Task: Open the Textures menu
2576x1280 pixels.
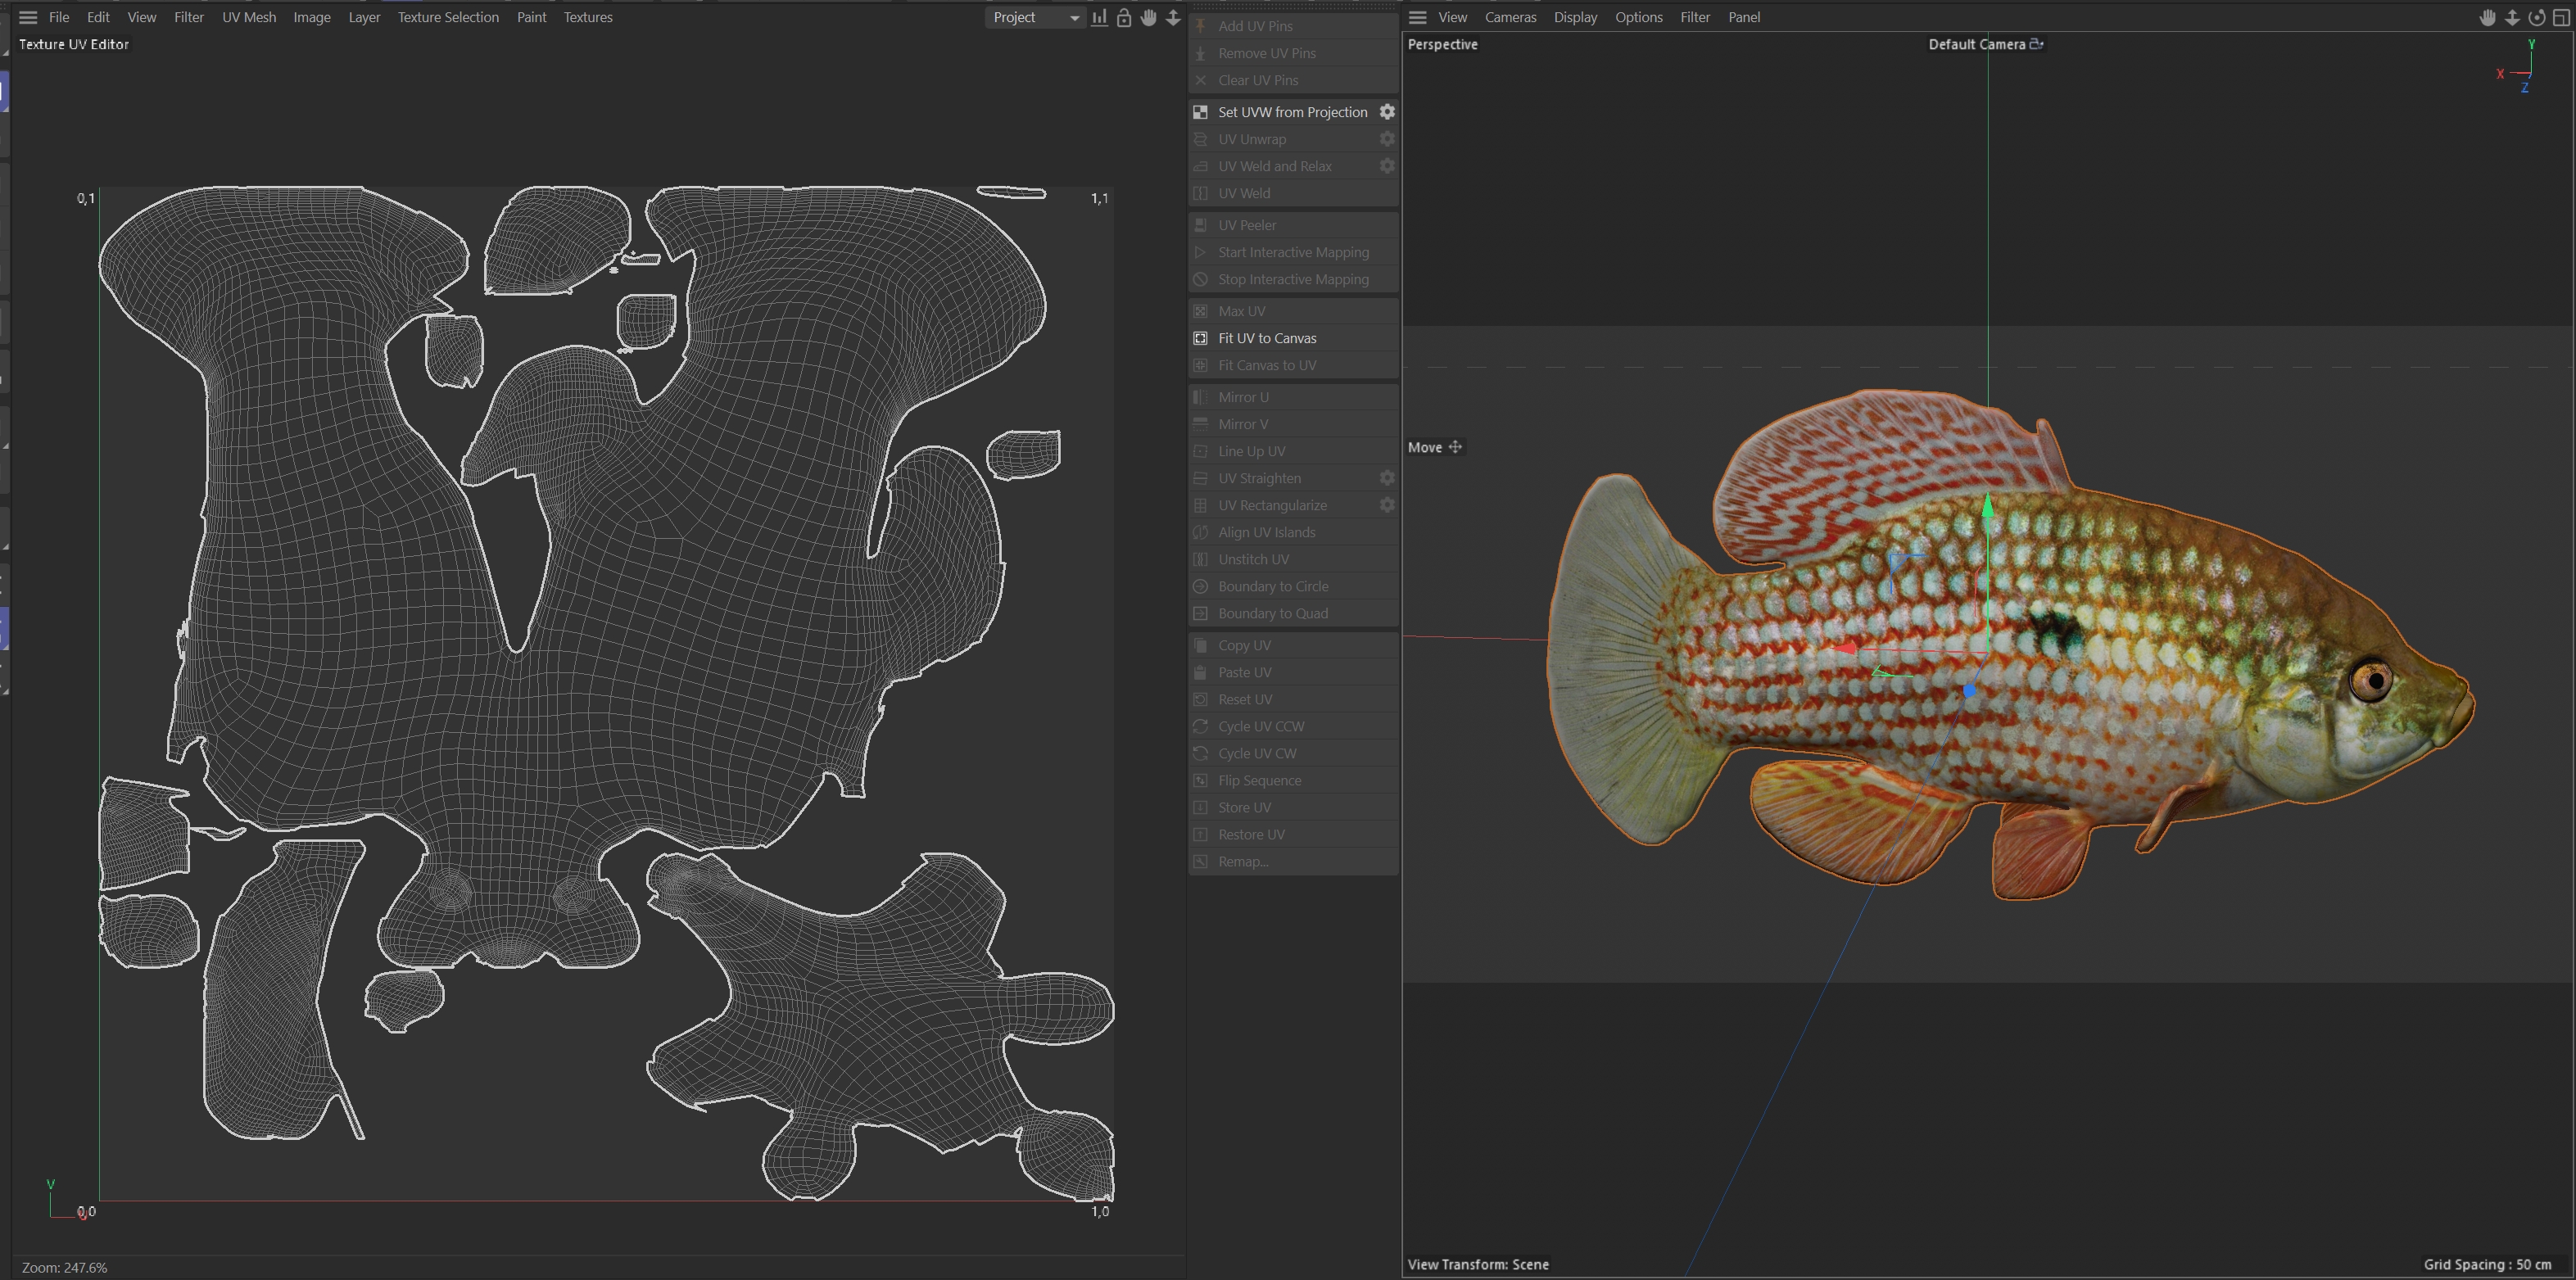Action: [587, 17]
